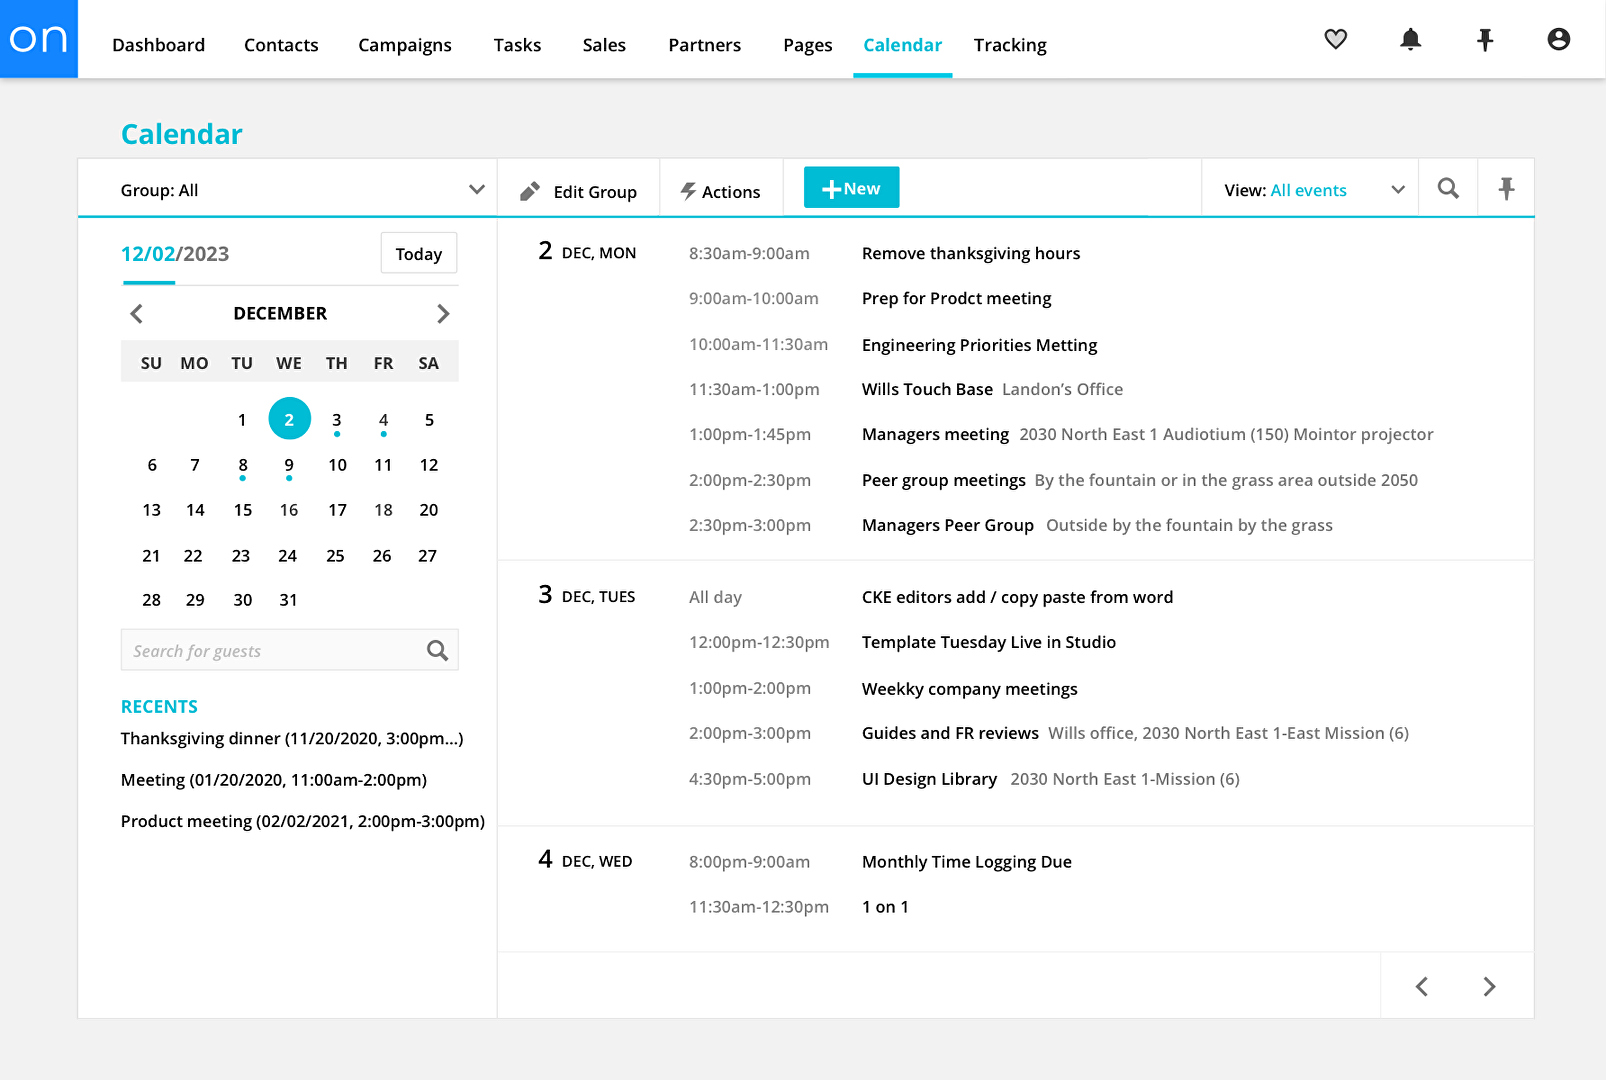Click the RECENTS heading

point(159,707)
